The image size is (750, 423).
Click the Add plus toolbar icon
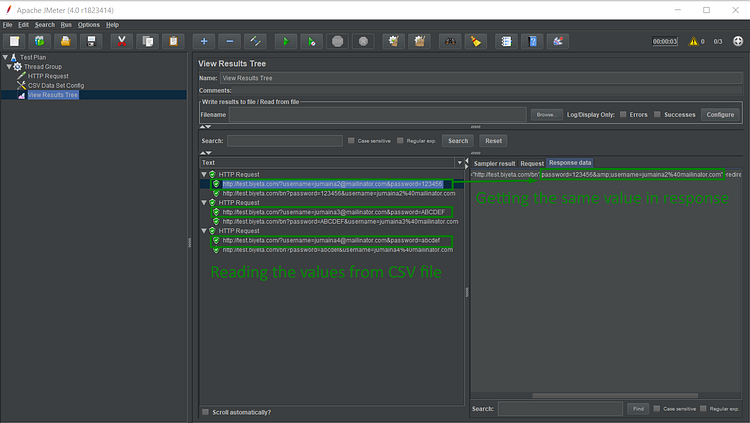tap(204, 41)
